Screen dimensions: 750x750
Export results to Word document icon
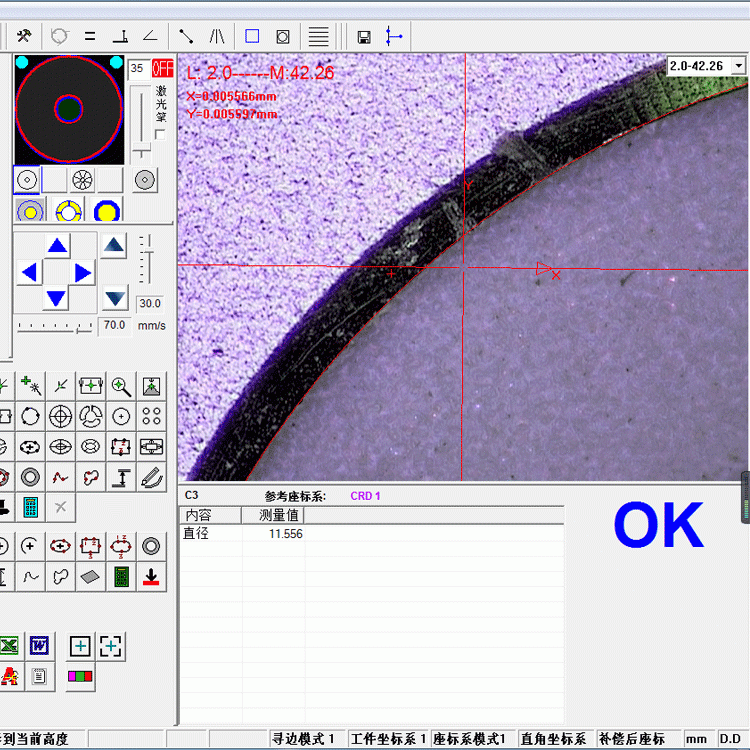tap(39, 646)
